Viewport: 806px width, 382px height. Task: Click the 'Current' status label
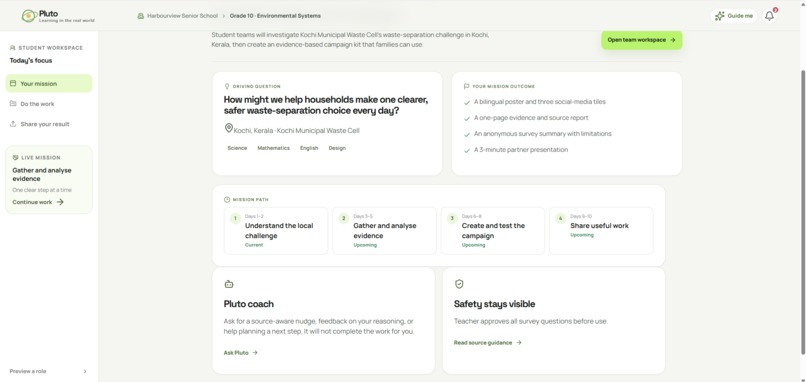click(254, 245)
